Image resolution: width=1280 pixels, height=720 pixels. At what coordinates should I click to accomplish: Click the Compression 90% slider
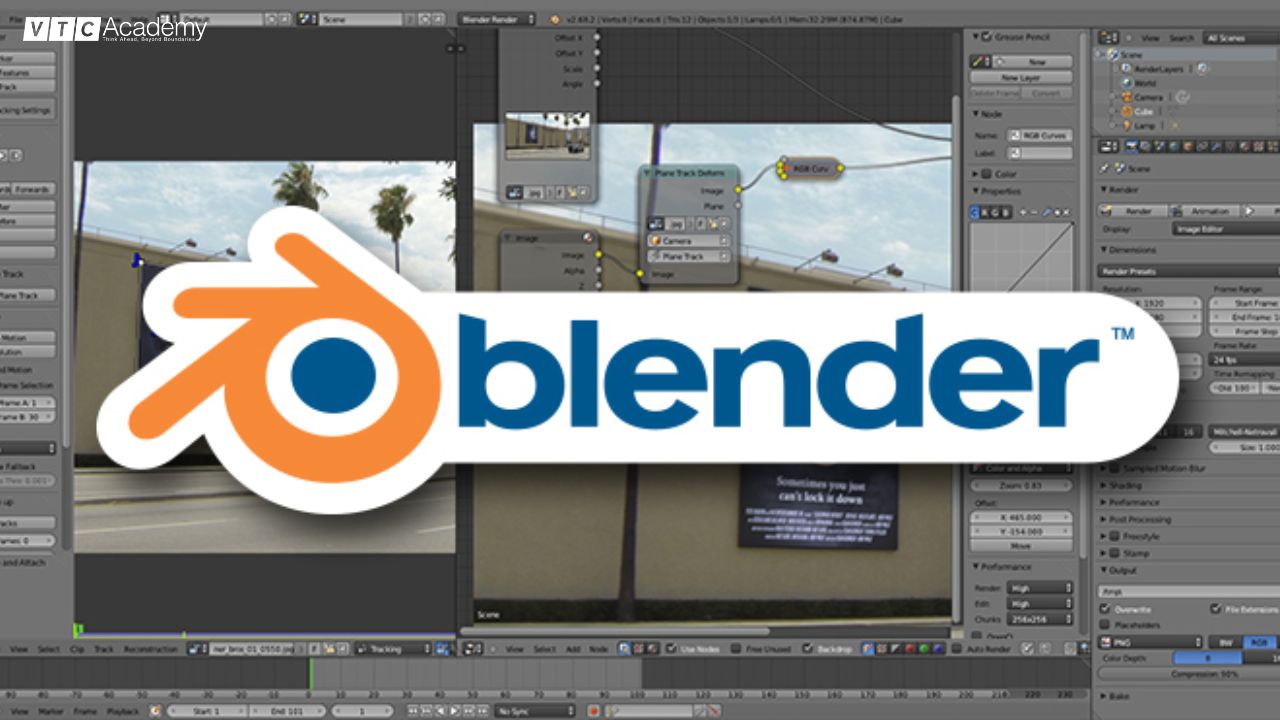(x=1190, y=674)
